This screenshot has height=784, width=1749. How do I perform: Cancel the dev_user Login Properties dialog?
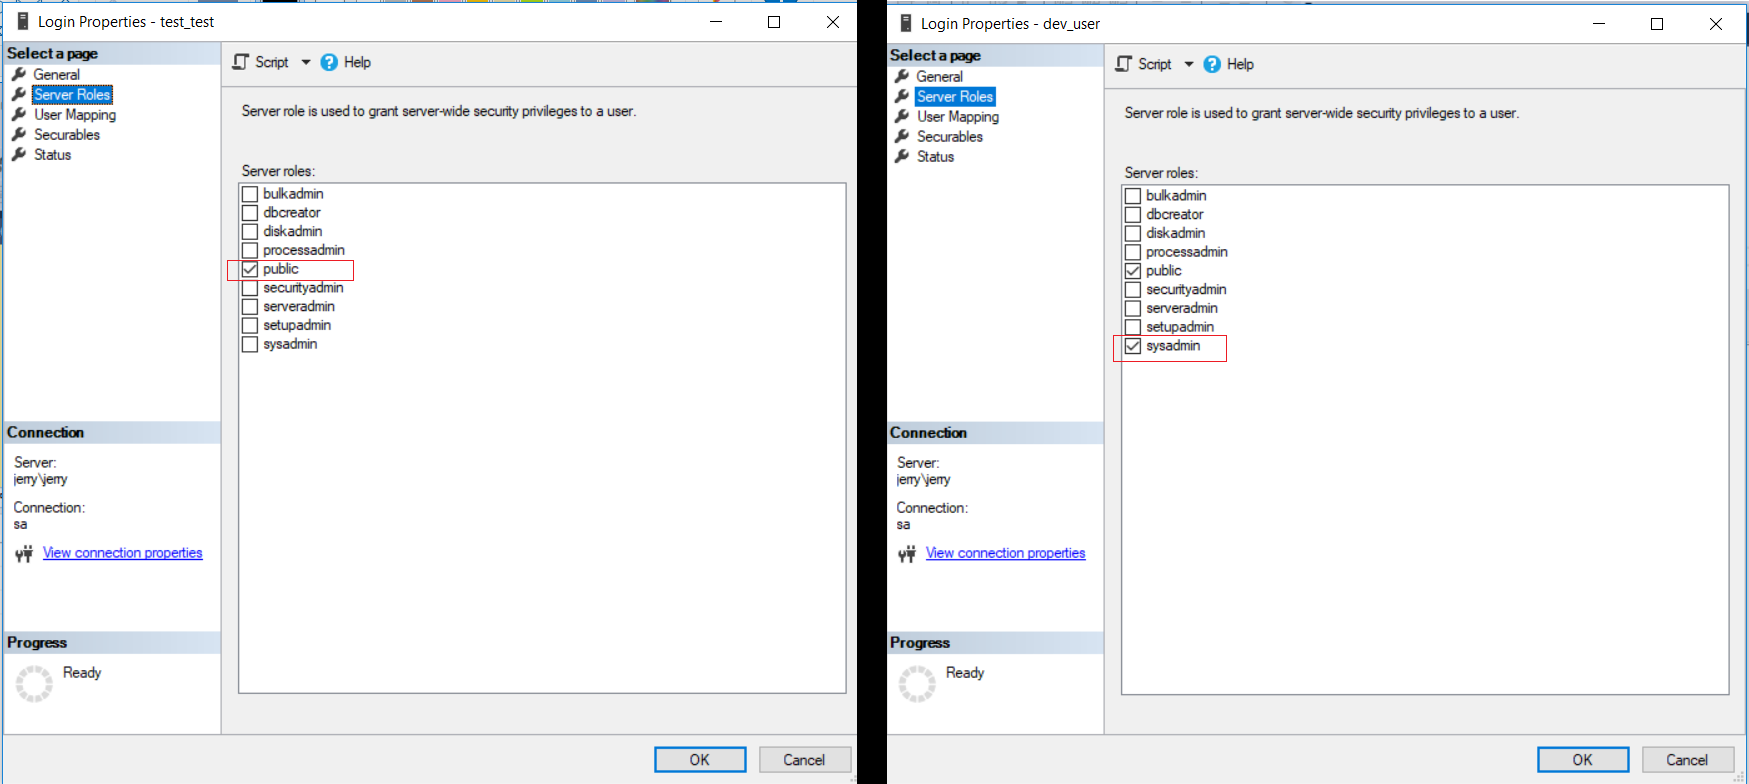coord(1687,760)
